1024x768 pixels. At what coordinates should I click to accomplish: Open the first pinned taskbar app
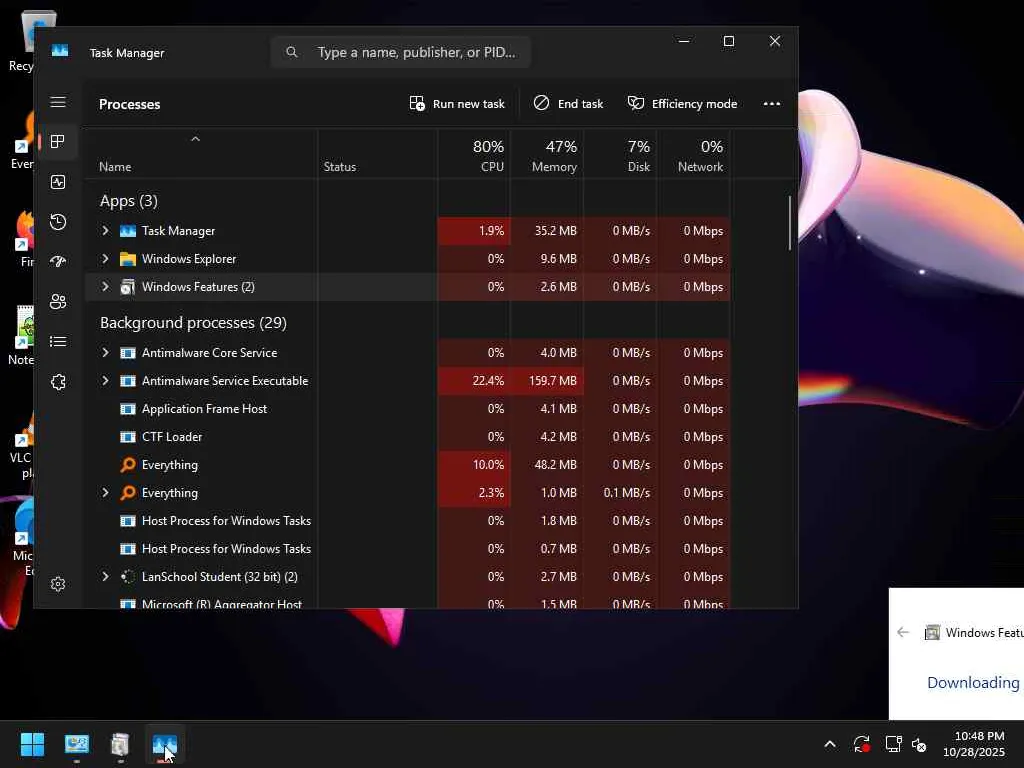point(76,744)
